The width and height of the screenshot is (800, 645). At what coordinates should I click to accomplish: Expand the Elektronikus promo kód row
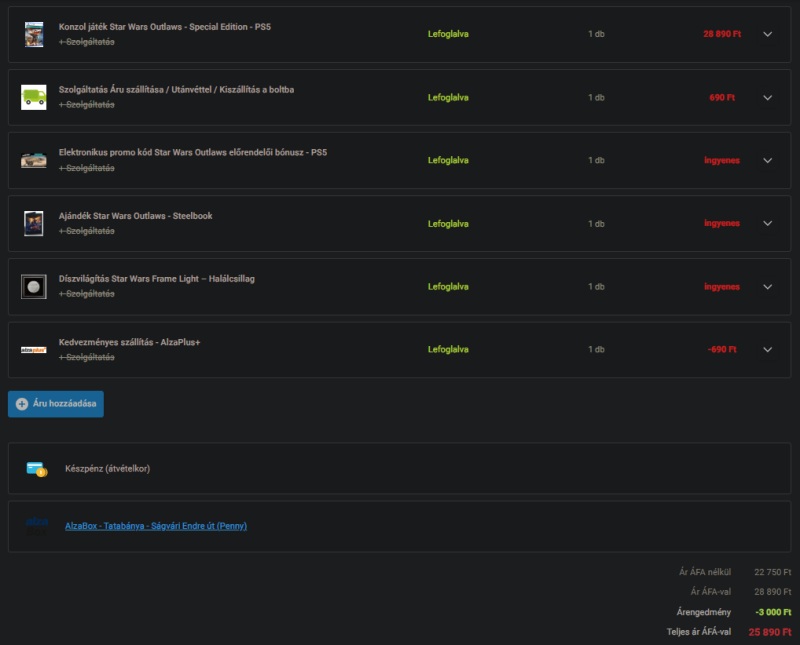click(x=767, y=160)
